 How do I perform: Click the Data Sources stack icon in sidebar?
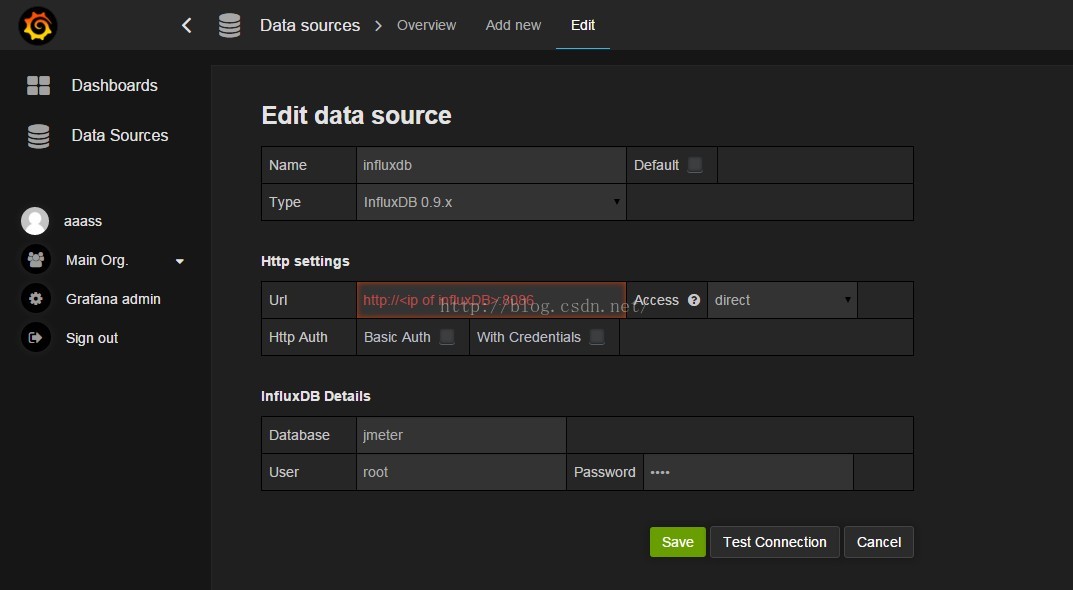click(x=38, y=136)
